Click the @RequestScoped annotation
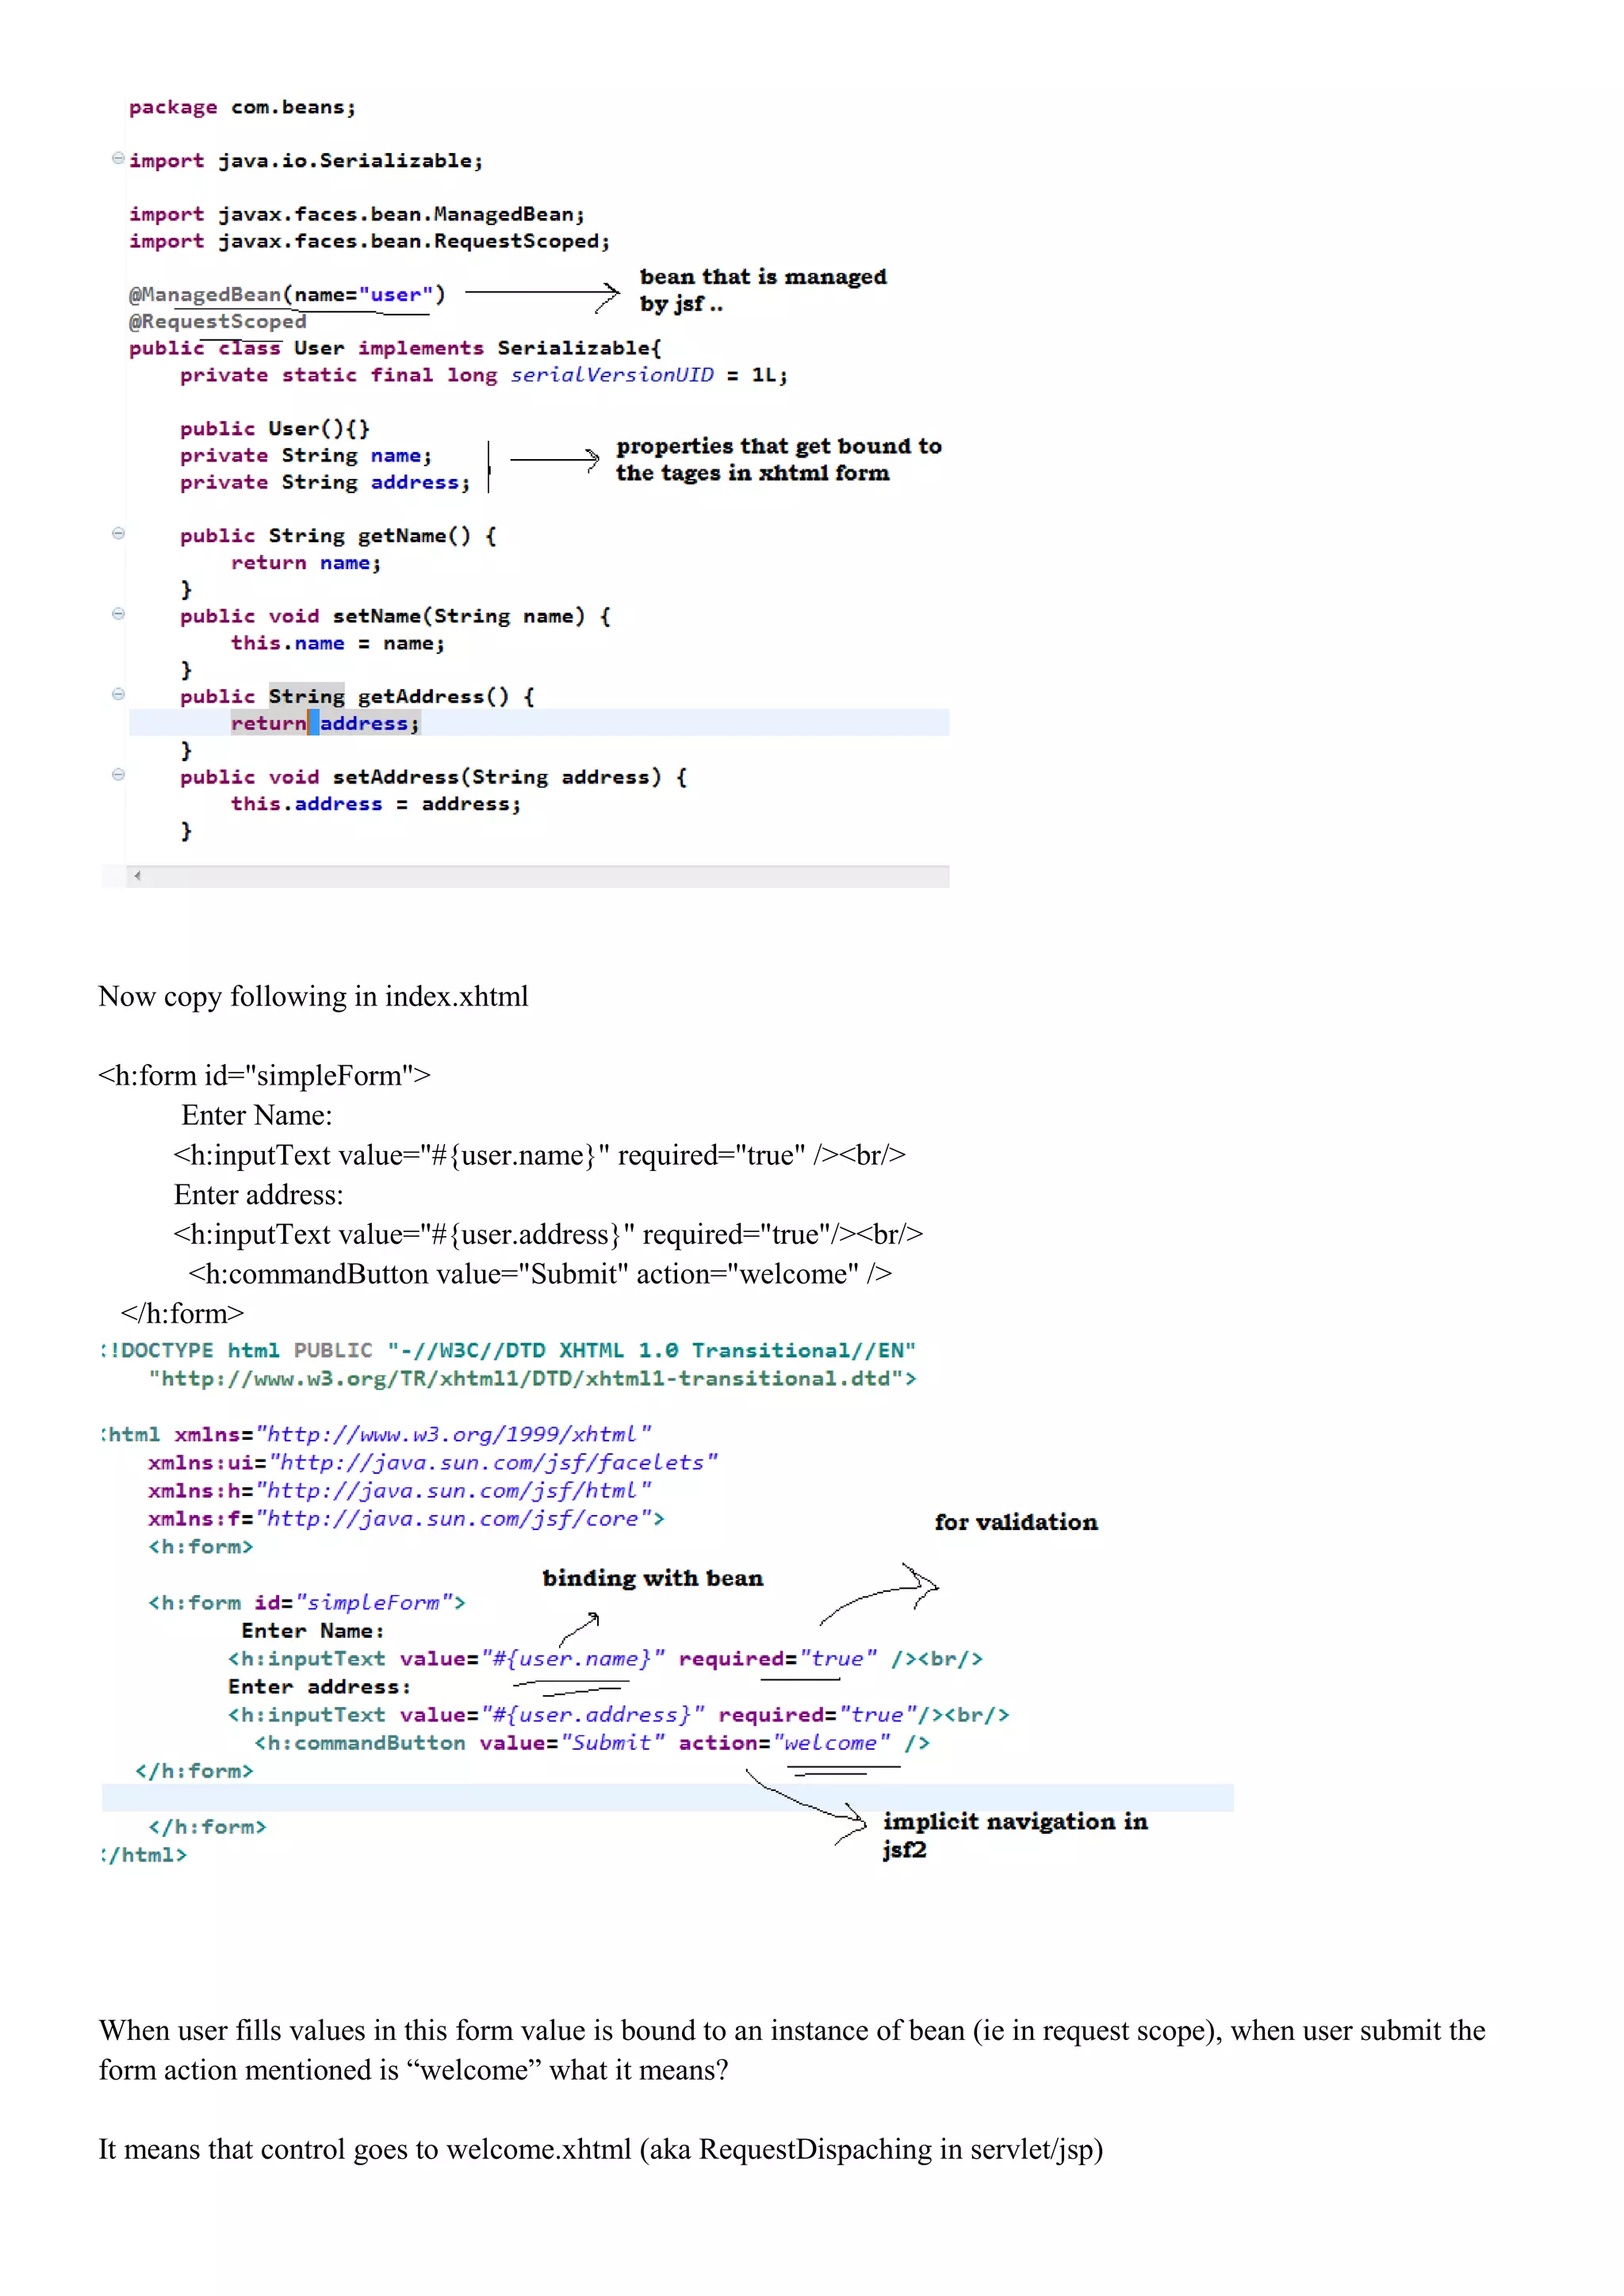 tap(217, 322)
